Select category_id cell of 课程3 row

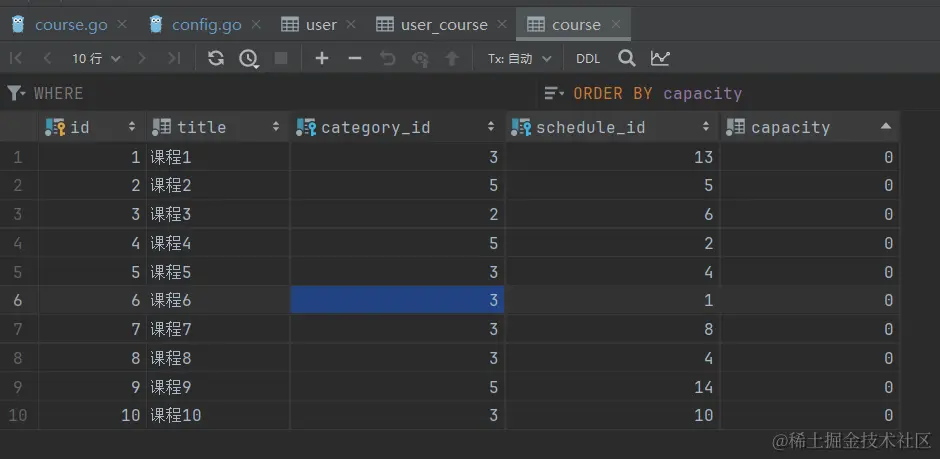397,215
